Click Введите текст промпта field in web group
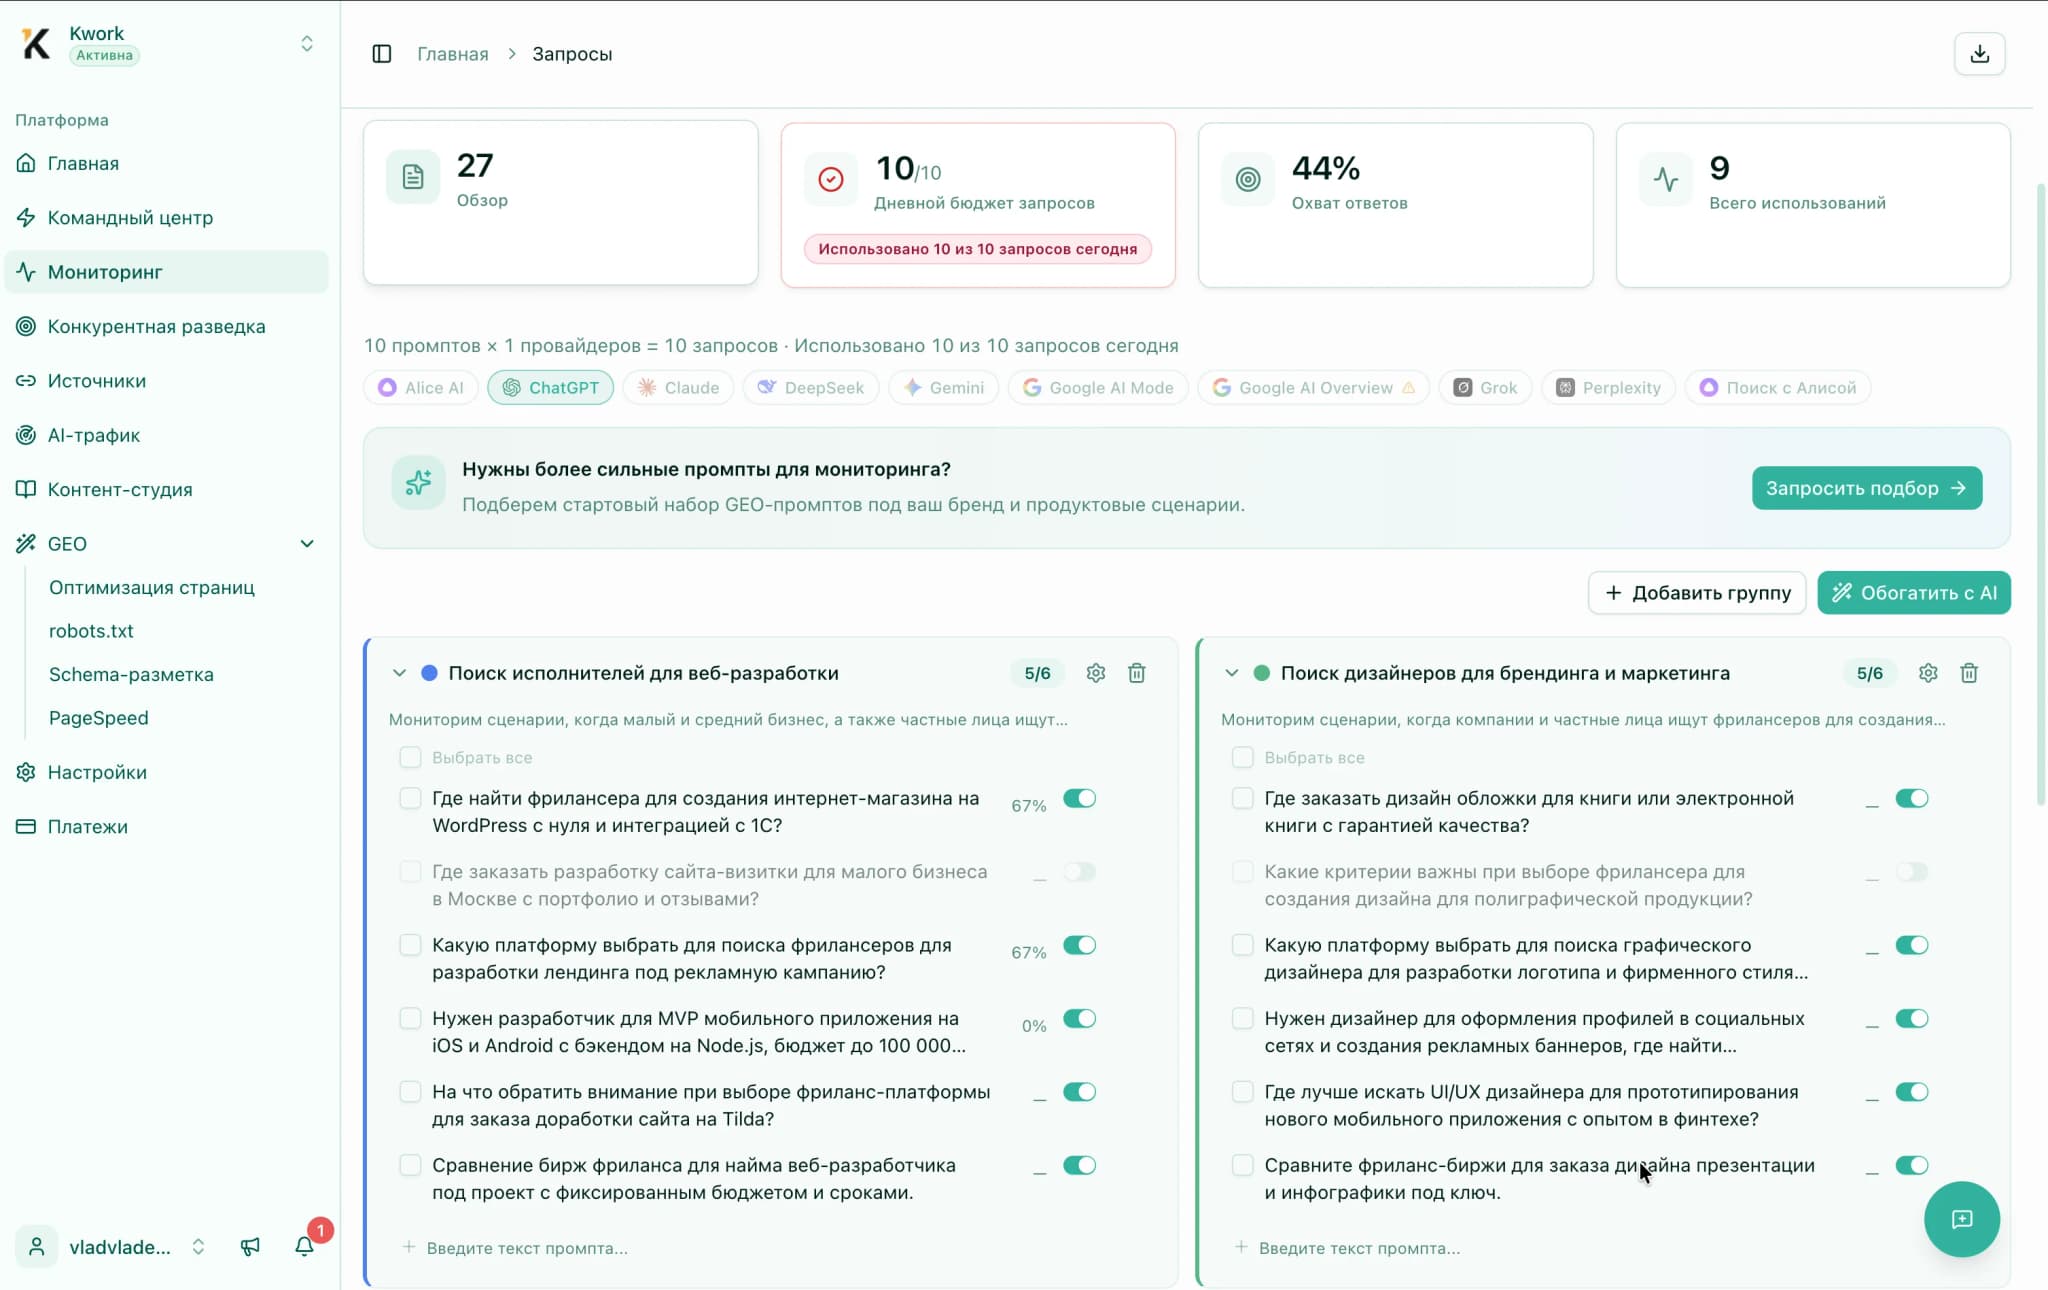Viewport: 2048px width, 1290px height. (x=528, y=1247)
